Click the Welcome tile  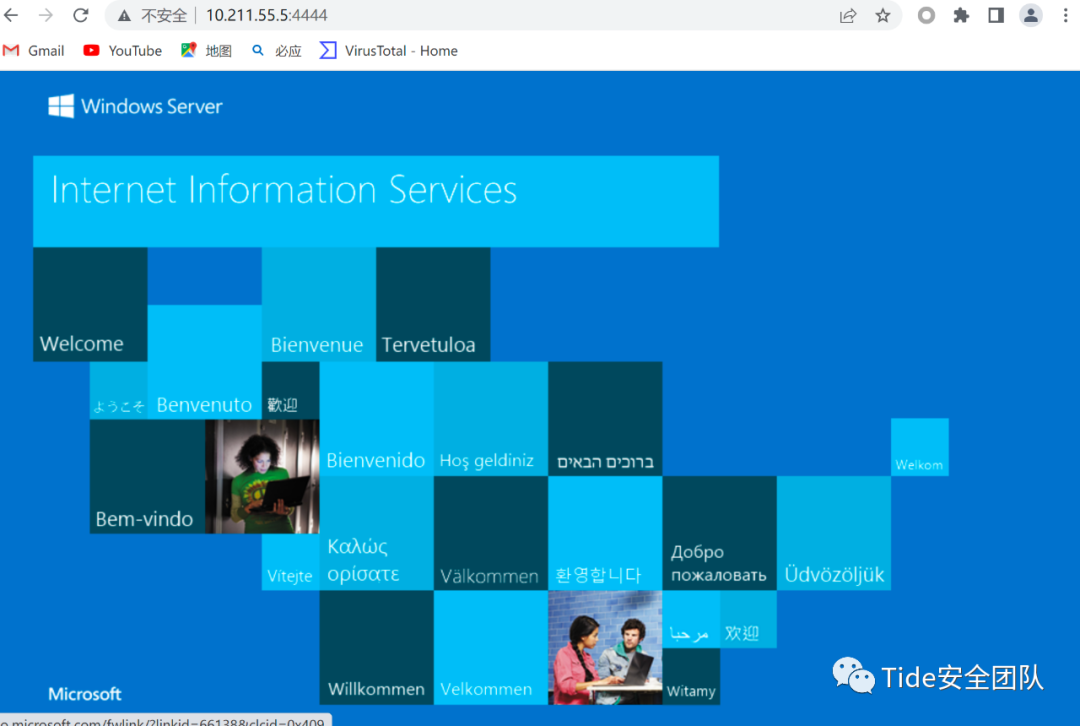click(x=90, y=304)
